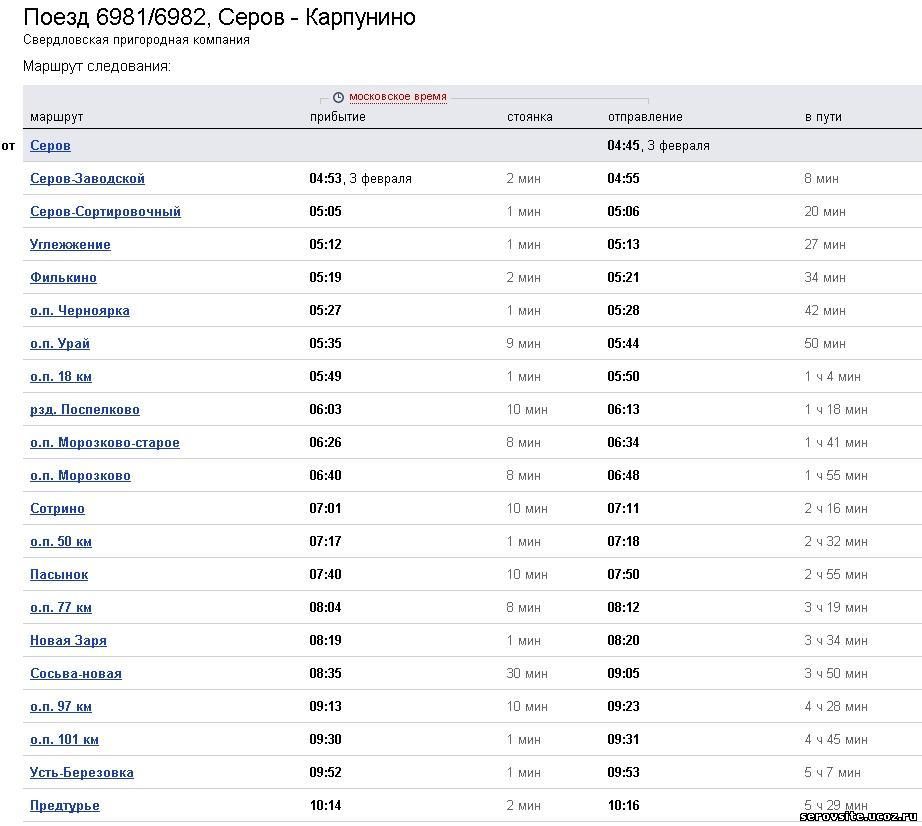This screenshot has width=922, height=826.
Task: Click the clock icon beside московское время
Action: click(338, 97)
